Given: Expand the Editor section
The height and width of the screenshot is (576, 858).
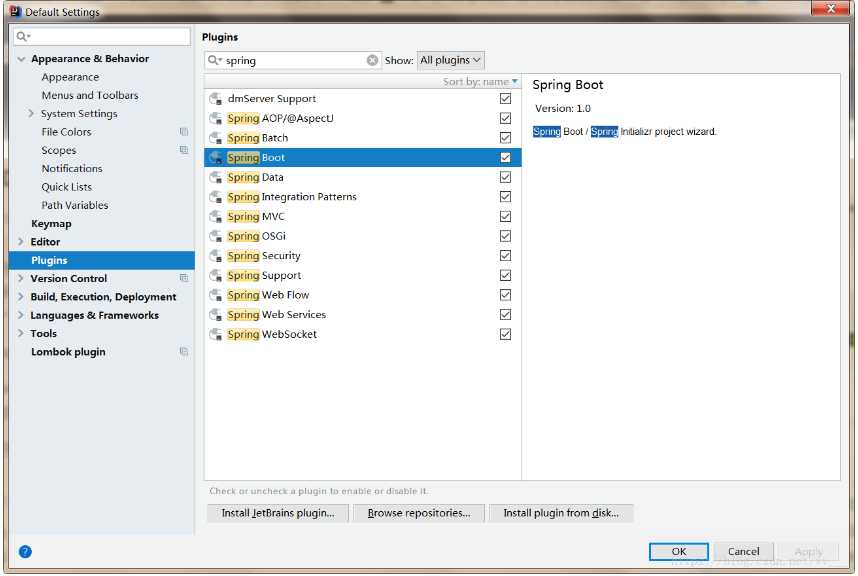Looking at the screenshot, I should pos(21,242).
